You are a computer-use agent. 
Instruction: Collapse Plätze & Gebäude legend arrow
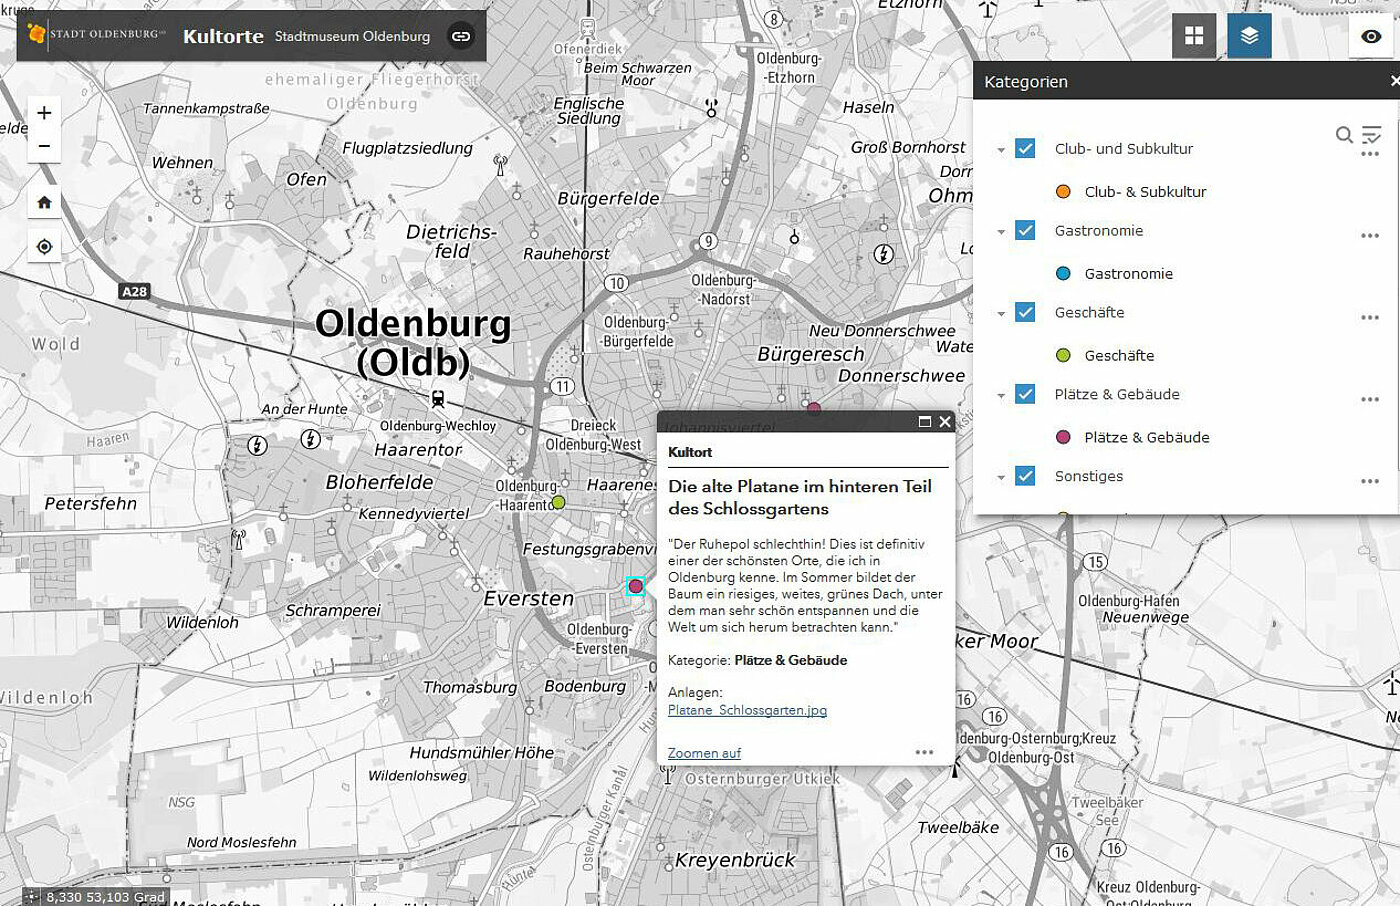point(1000,396)
